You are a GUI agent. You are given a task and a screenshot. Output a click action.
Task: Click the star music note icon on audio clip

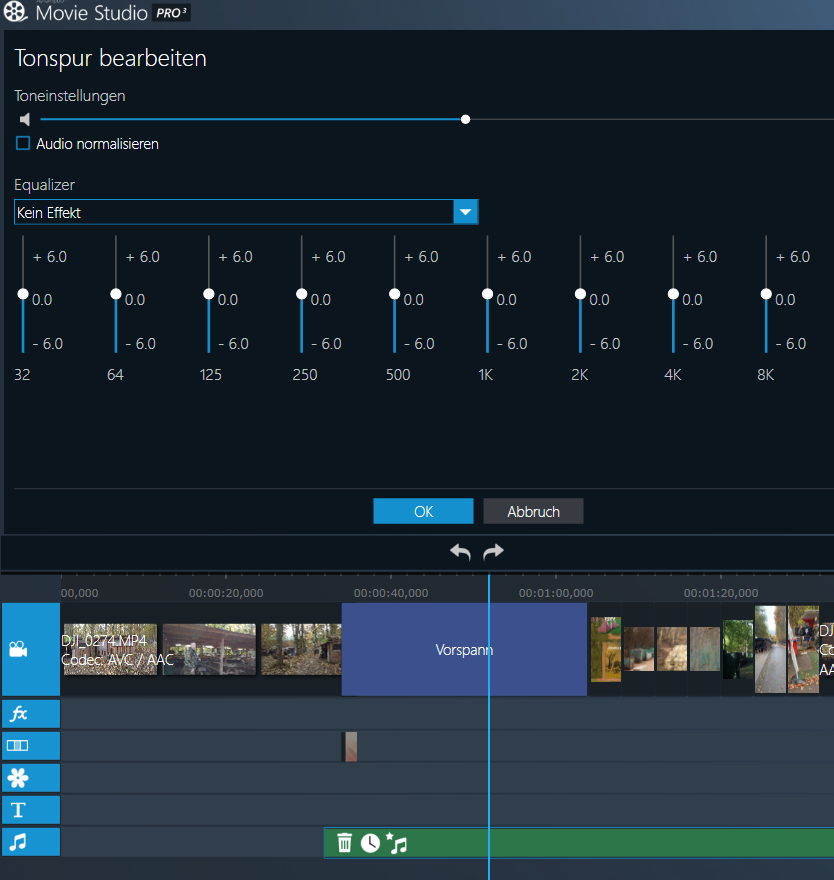click(397, 843)
